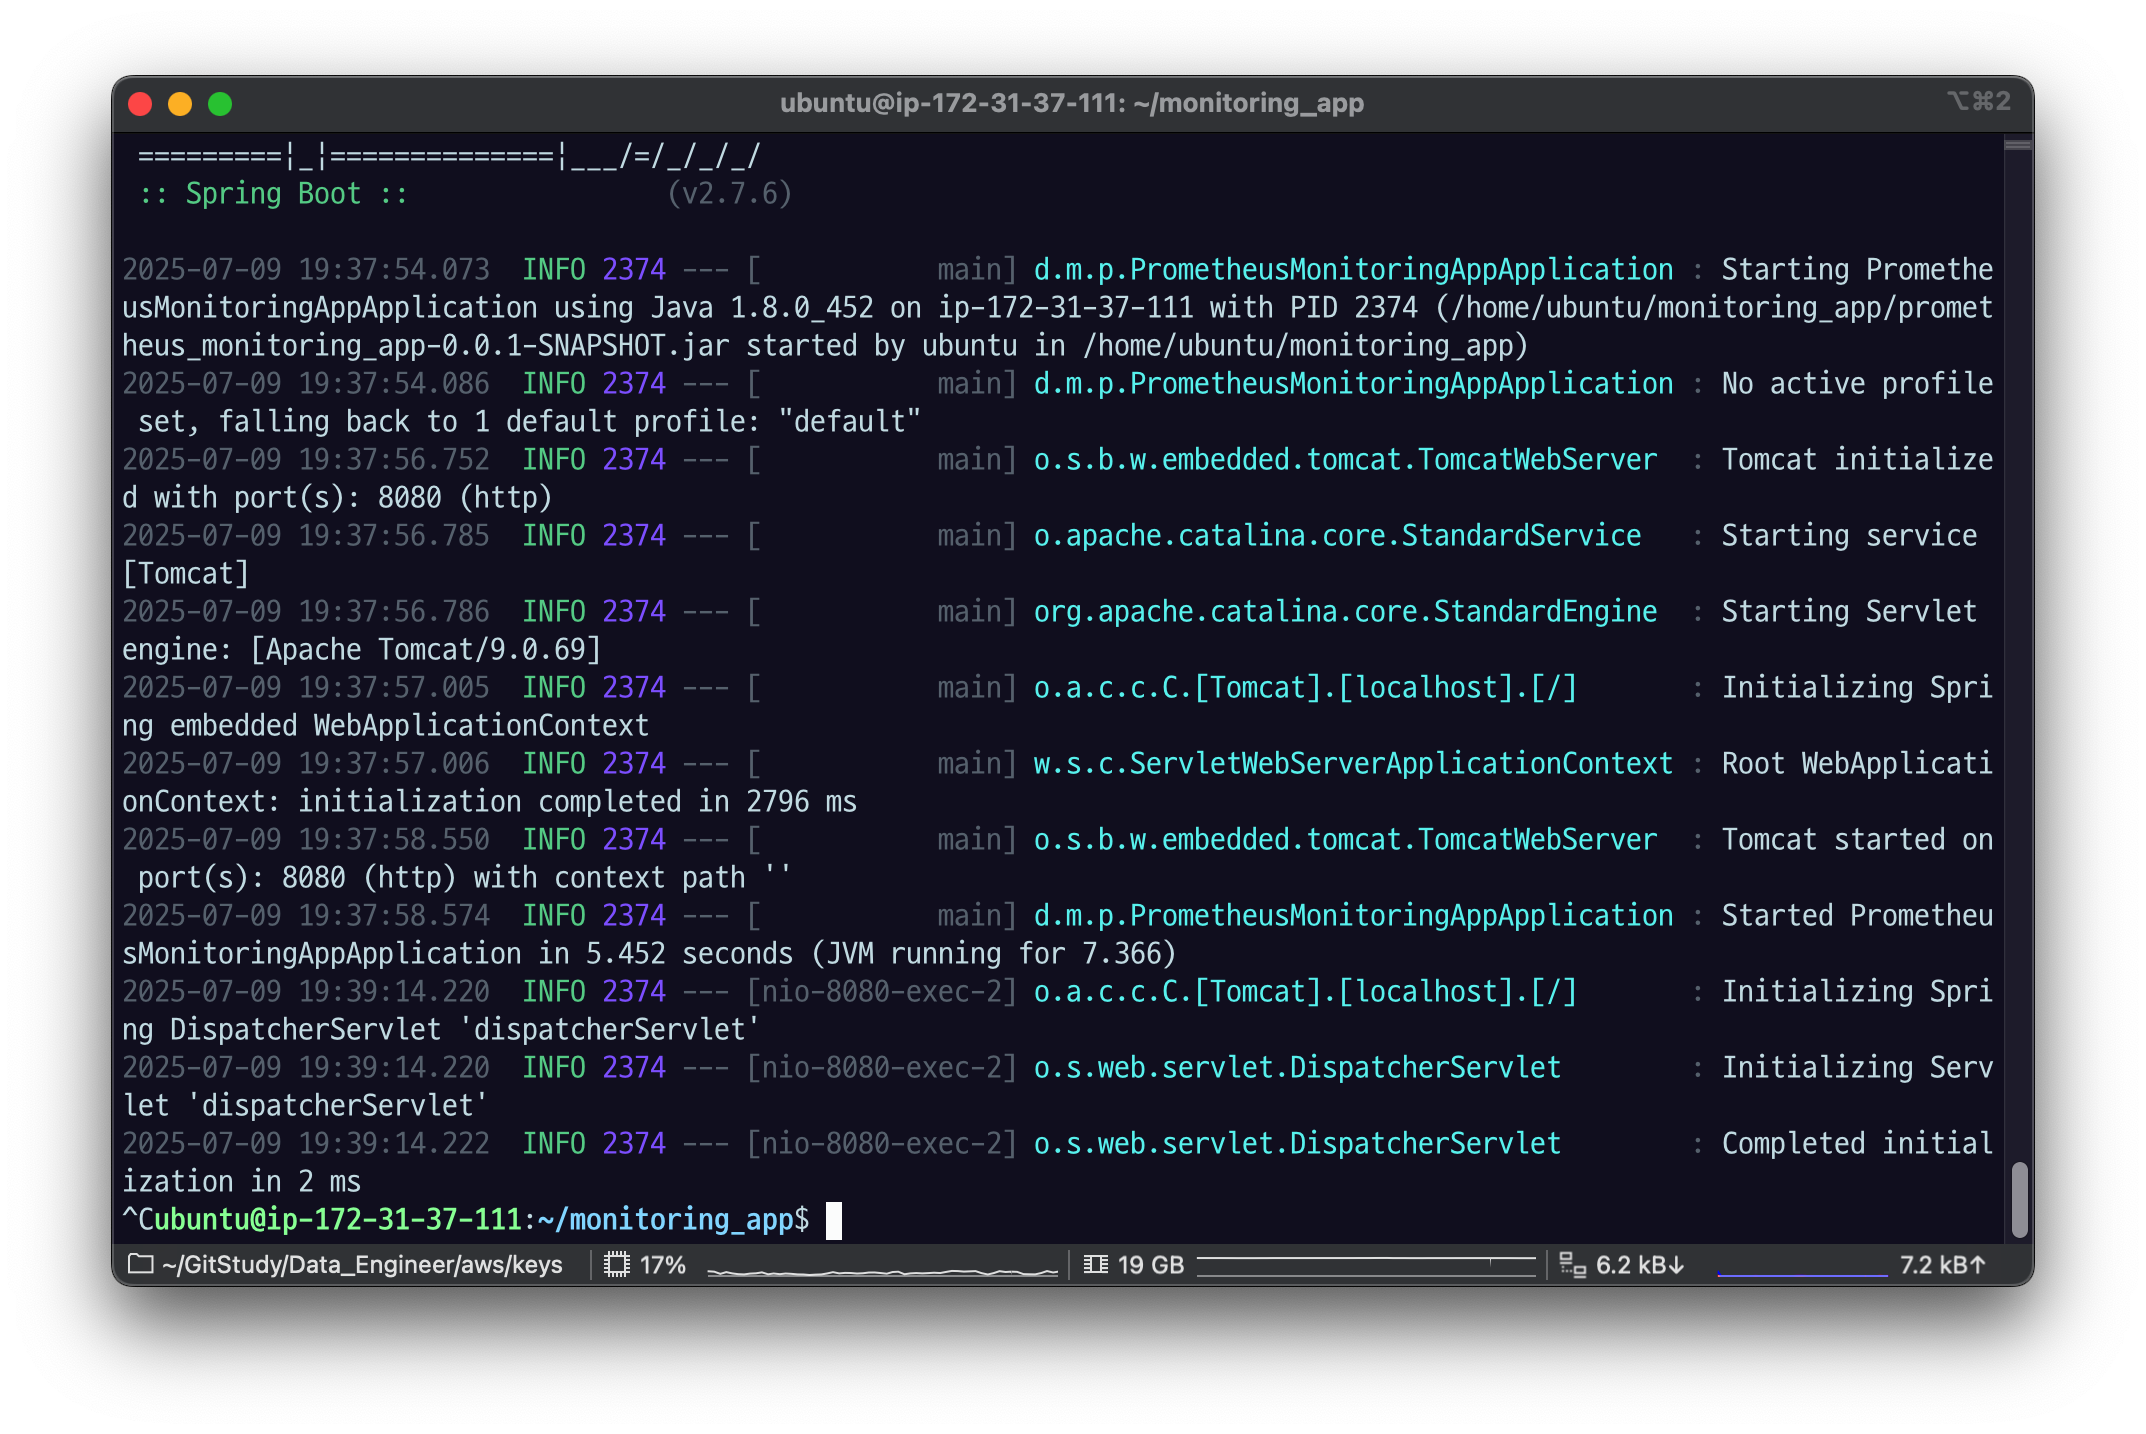Image resolution: width=2146 pixels, height=1434 pixels.
Task: Minimize the window with the yellow button
Action: coord(180,104)
